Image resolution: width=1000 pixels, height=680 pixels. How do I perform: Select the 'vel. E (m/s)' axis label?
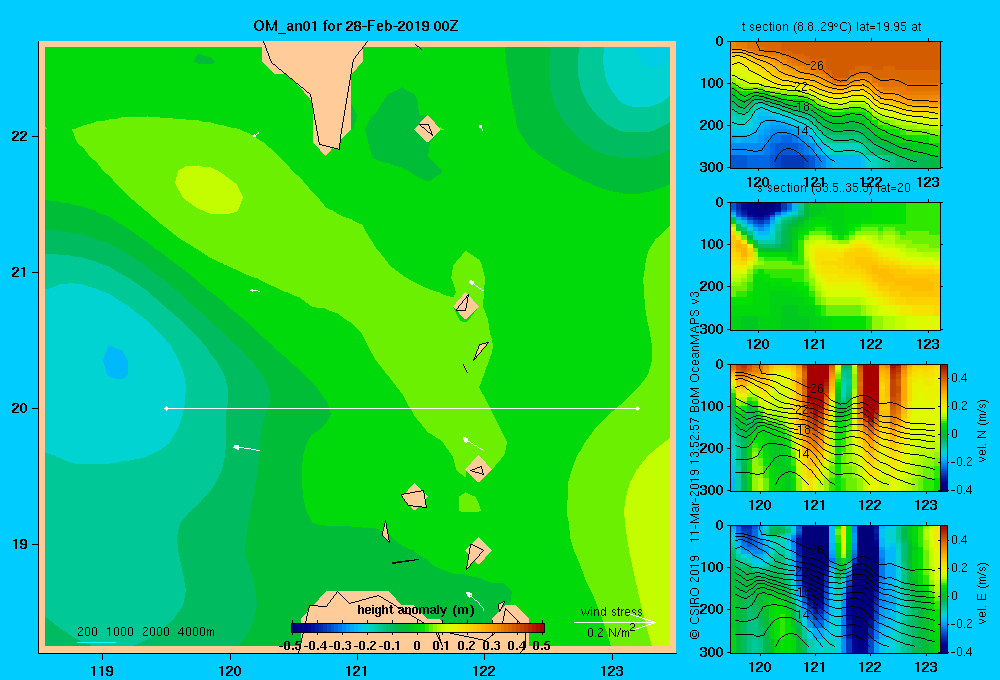[983, 593]
